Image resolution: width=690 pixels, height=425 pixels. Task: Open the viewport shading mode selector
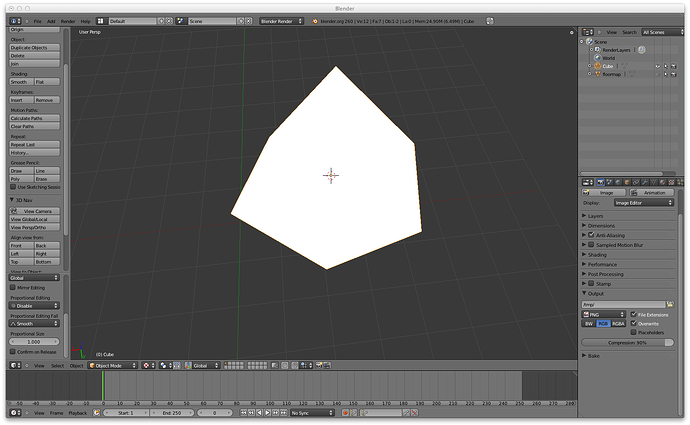click(147, 366)
